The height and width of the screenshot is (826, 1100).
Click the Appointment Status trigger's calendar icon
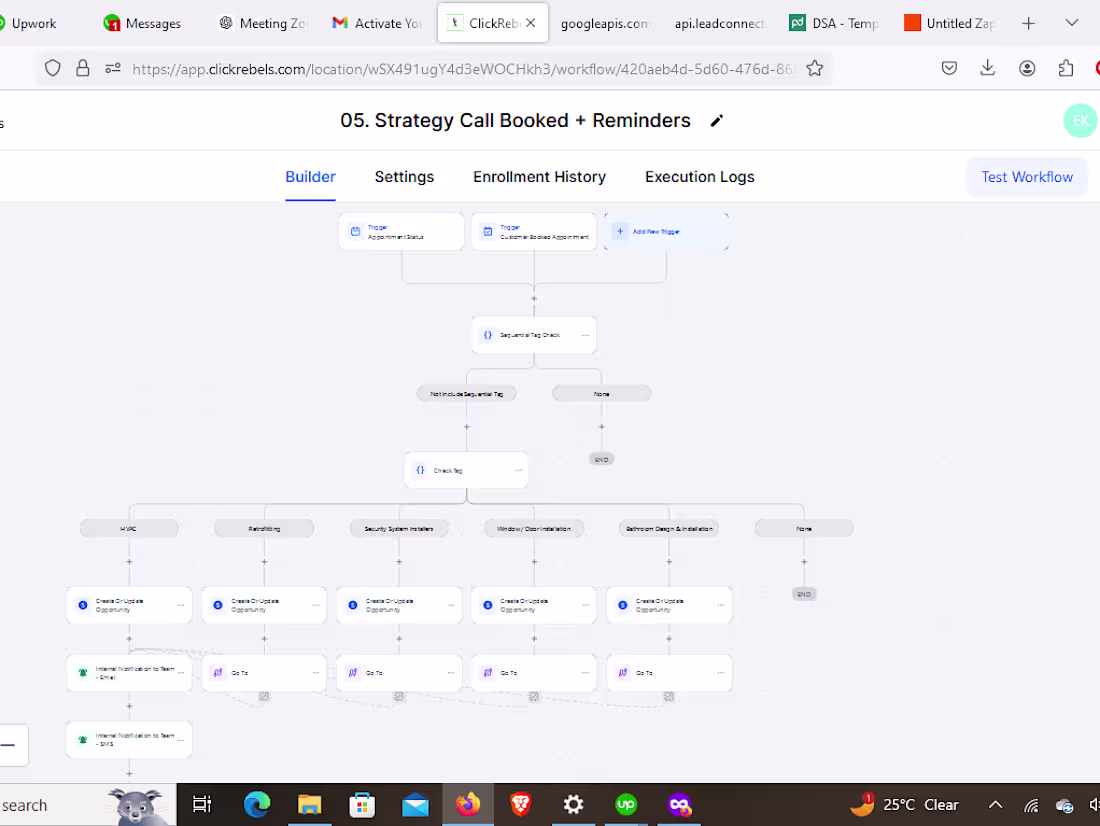click(x=356, y=230)
